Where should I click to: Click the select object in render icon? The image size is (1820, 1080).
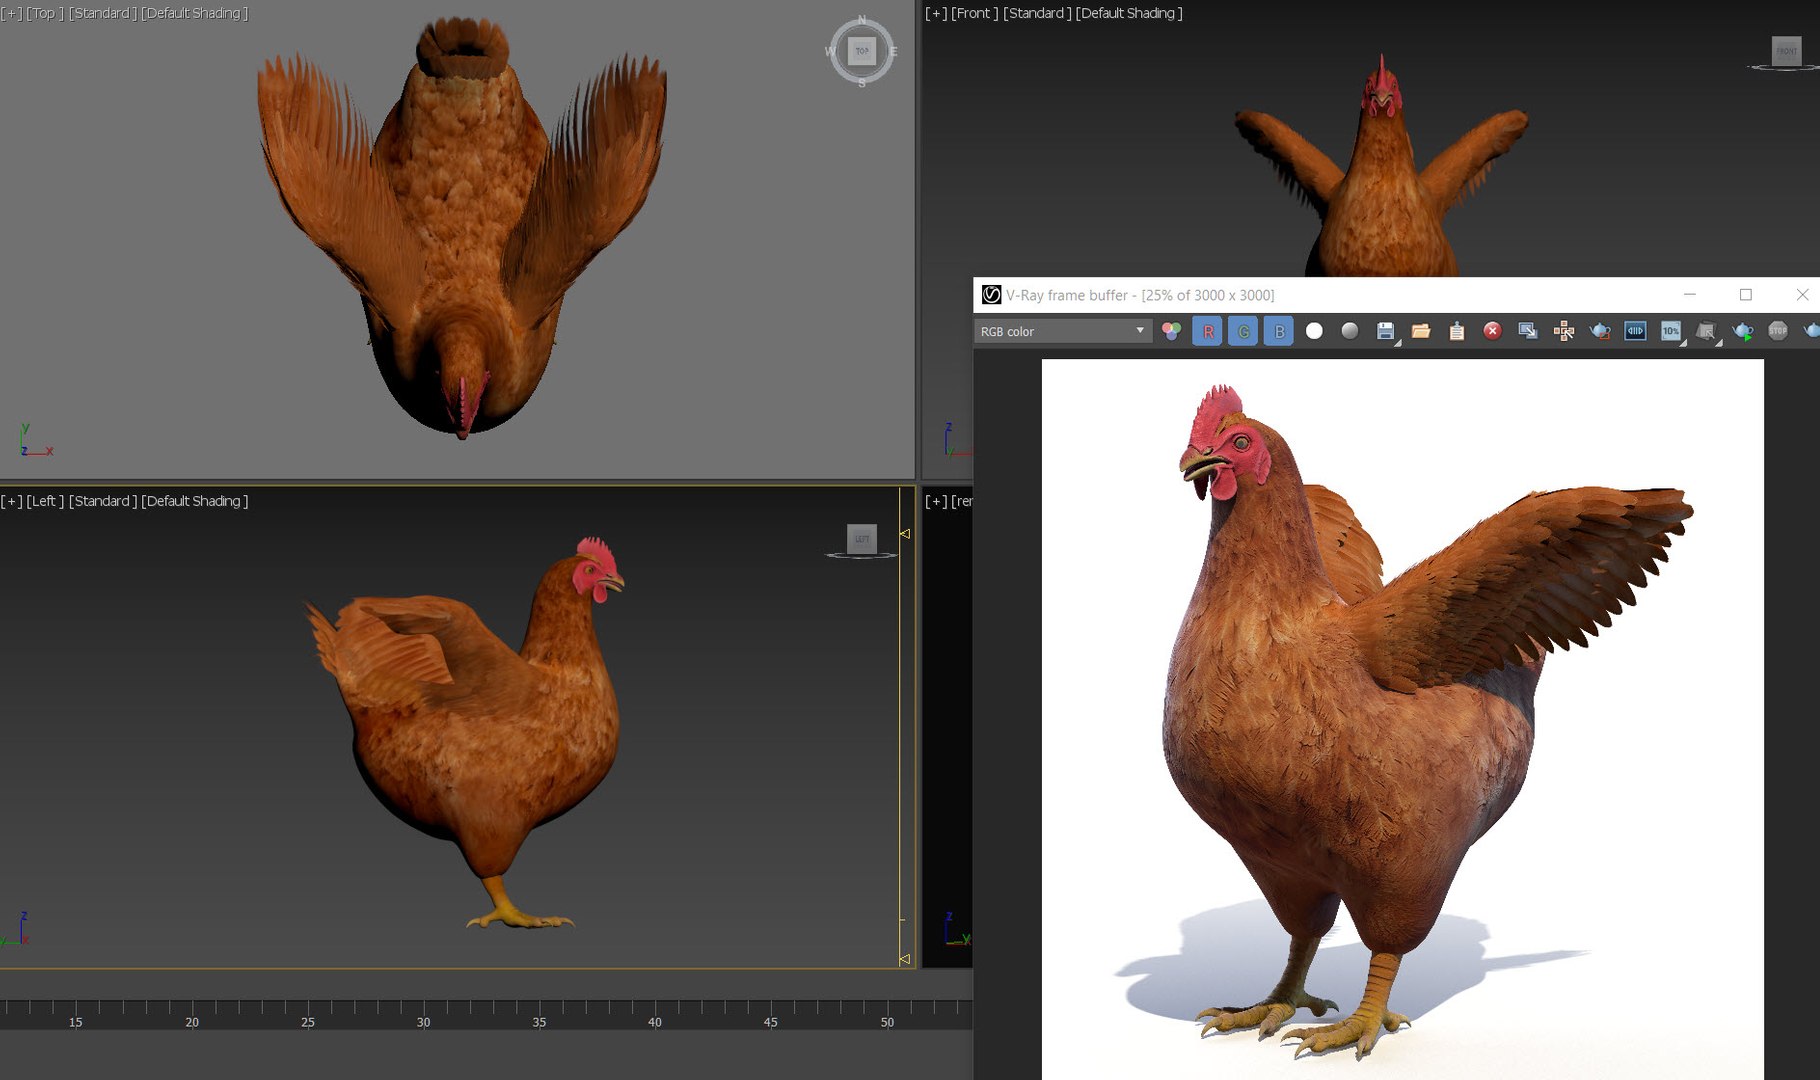click(x=1707, y=331)
